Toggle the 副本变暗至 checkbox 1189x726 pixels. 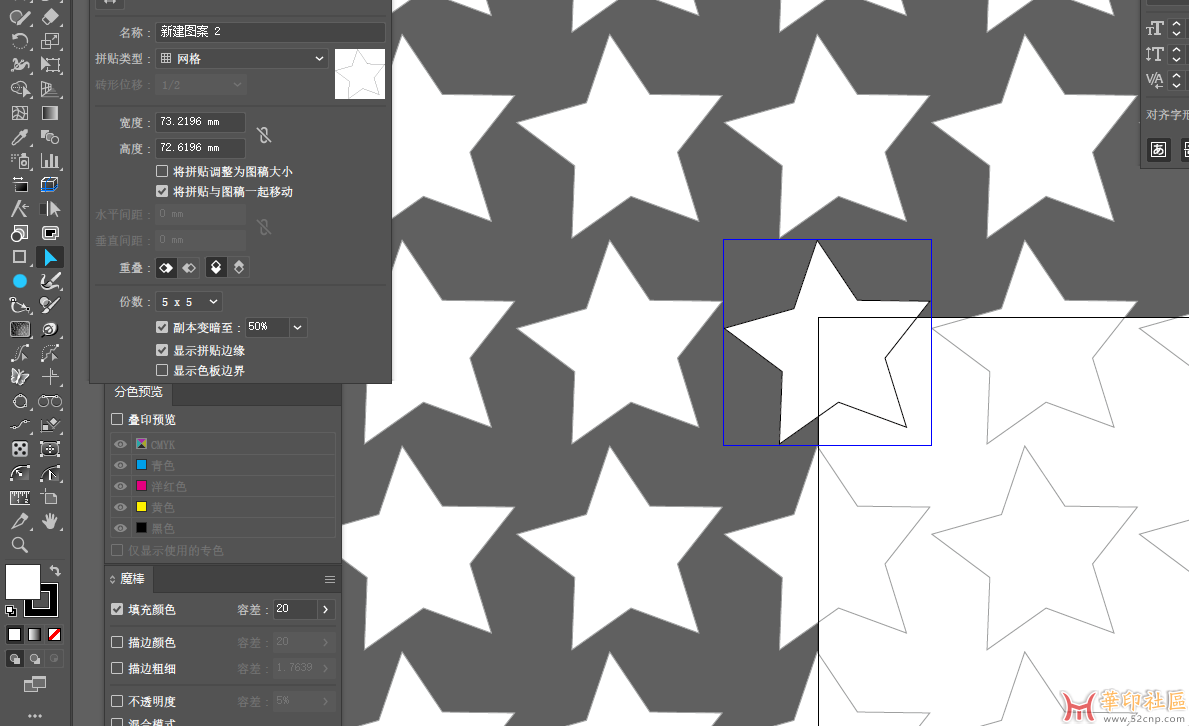pyautogui.click(x=162, y=327)
